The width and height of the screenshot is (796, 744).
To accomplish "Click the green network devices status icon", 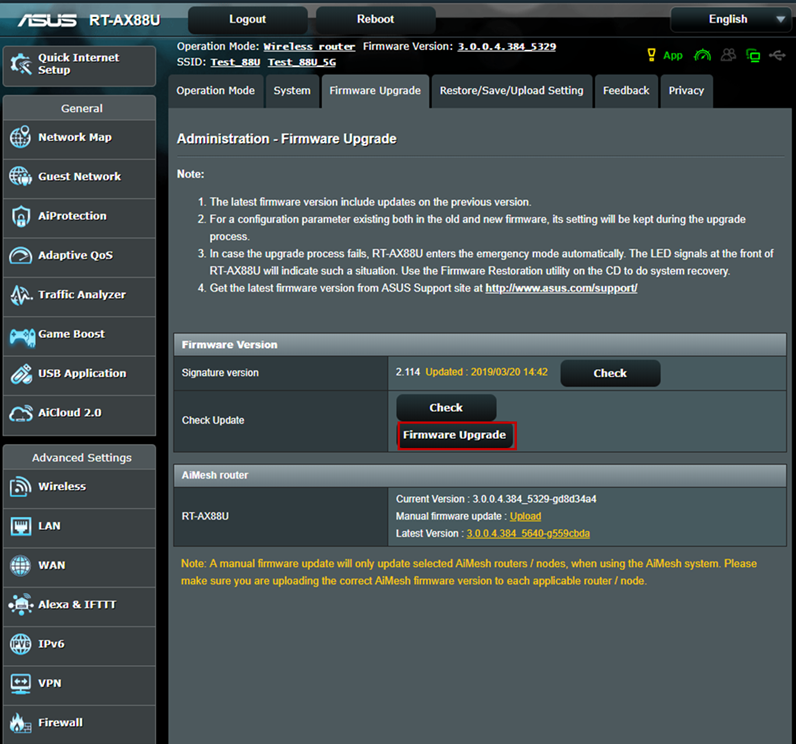I will click(x=753, y=55).
